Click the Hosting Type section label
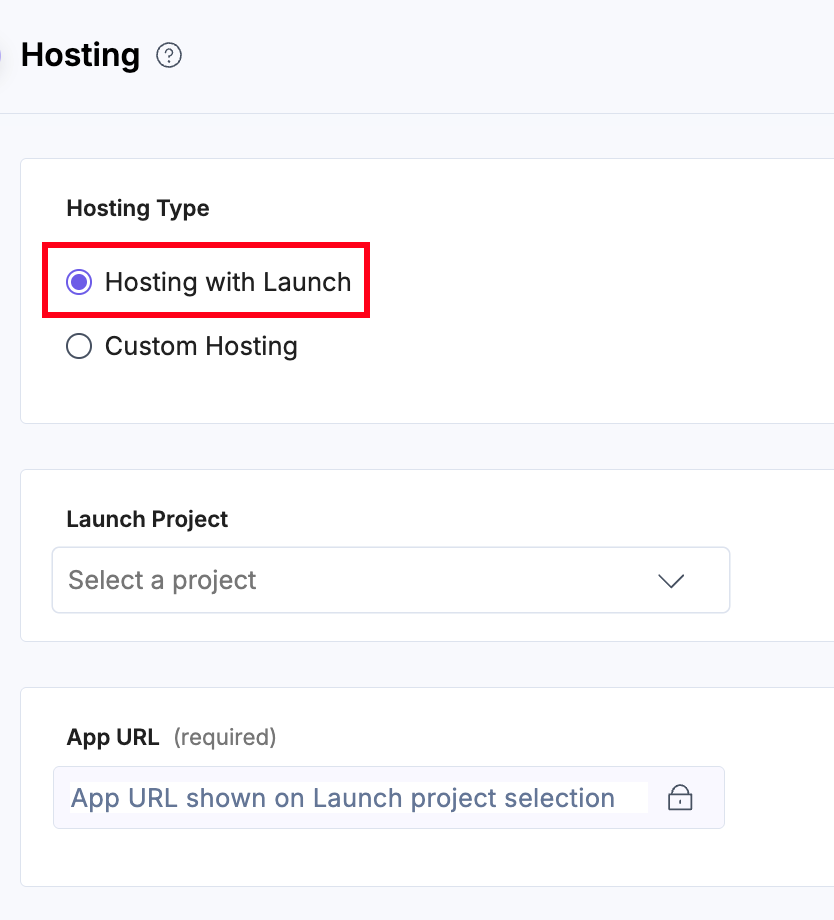Viewport: 834px width, 920px height. pyautogui.click(x=137, y=208)
